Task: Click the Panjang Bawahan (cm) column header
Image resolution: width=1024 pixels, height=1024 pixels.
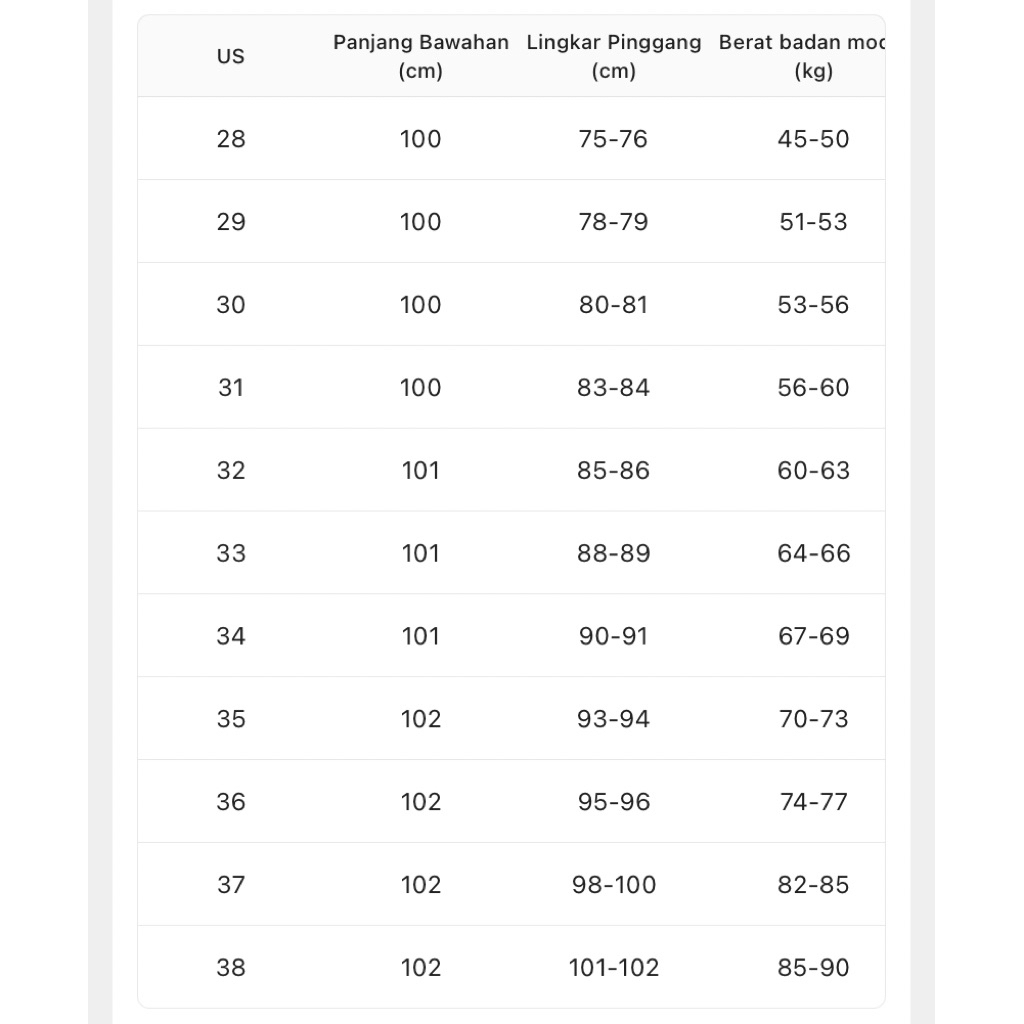Action: point(420,56)
